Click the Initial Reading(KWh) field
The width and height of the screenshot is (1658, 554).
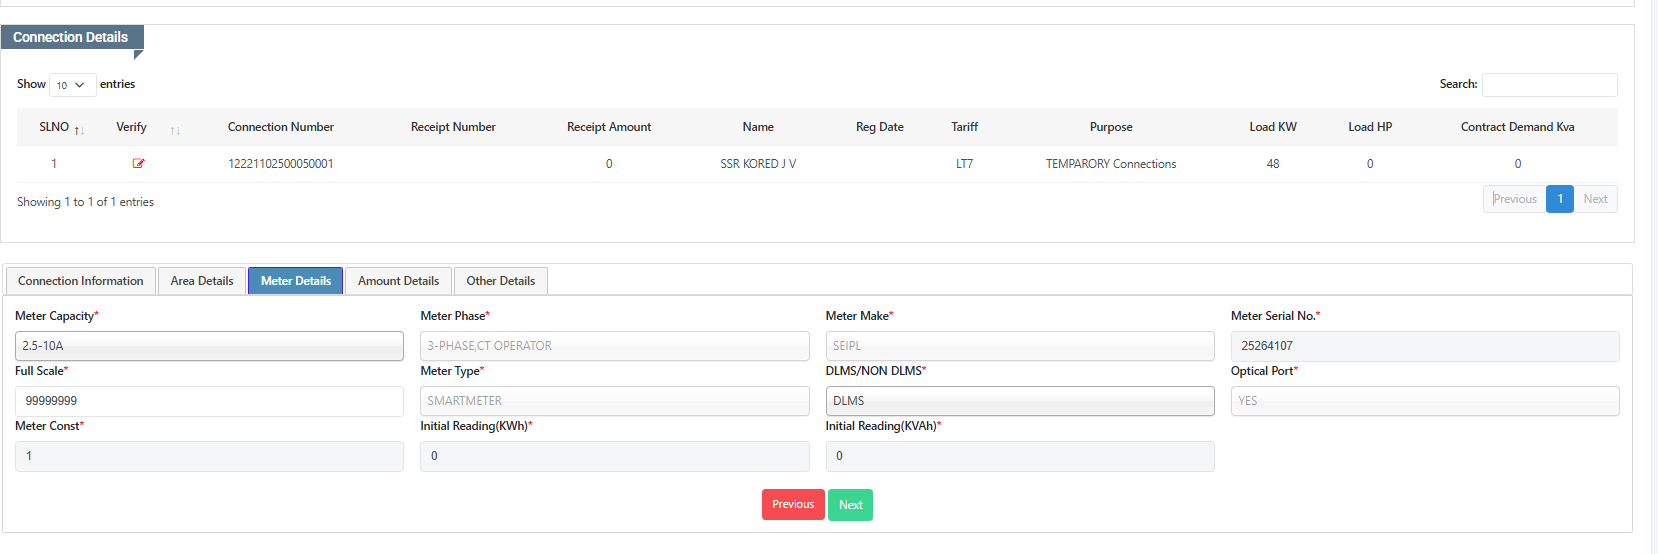[614, 456]
